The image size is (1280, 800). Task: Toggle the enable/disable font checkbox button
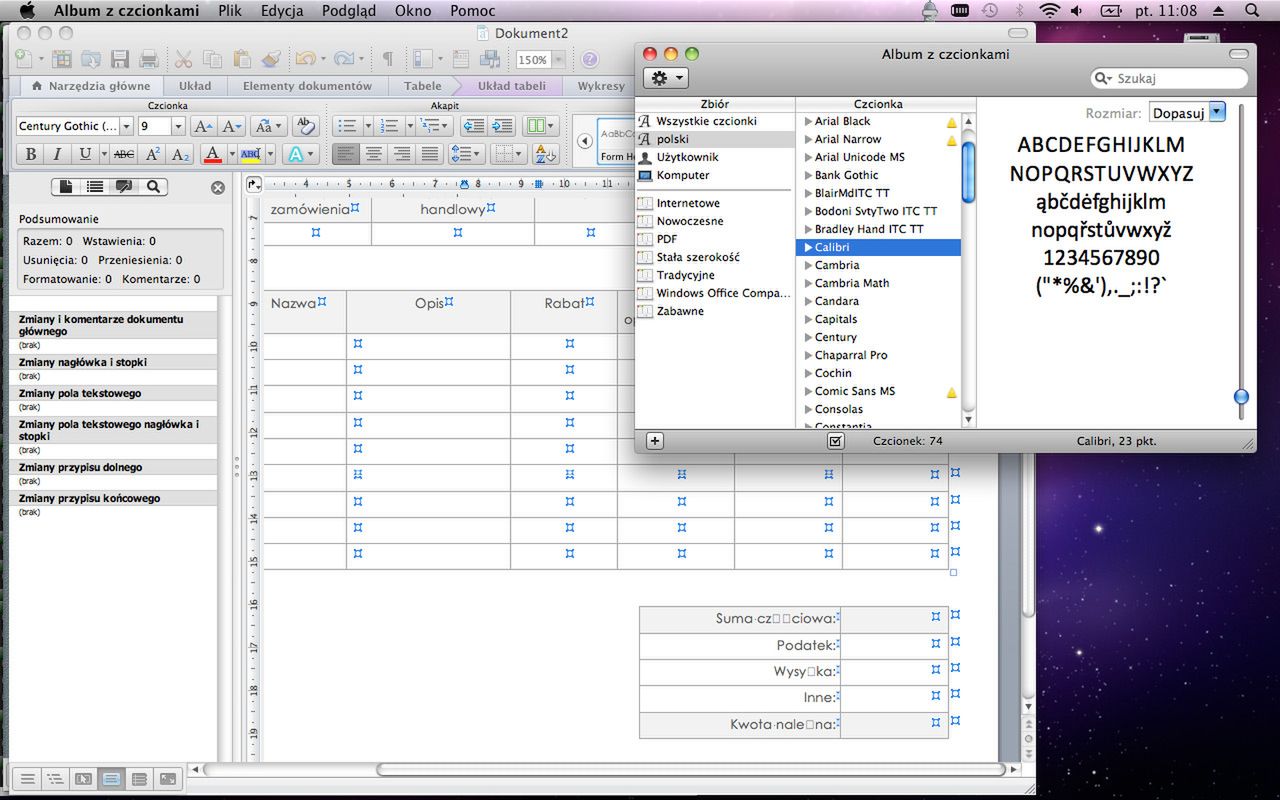pyautogui.click(x=836, y=441)
